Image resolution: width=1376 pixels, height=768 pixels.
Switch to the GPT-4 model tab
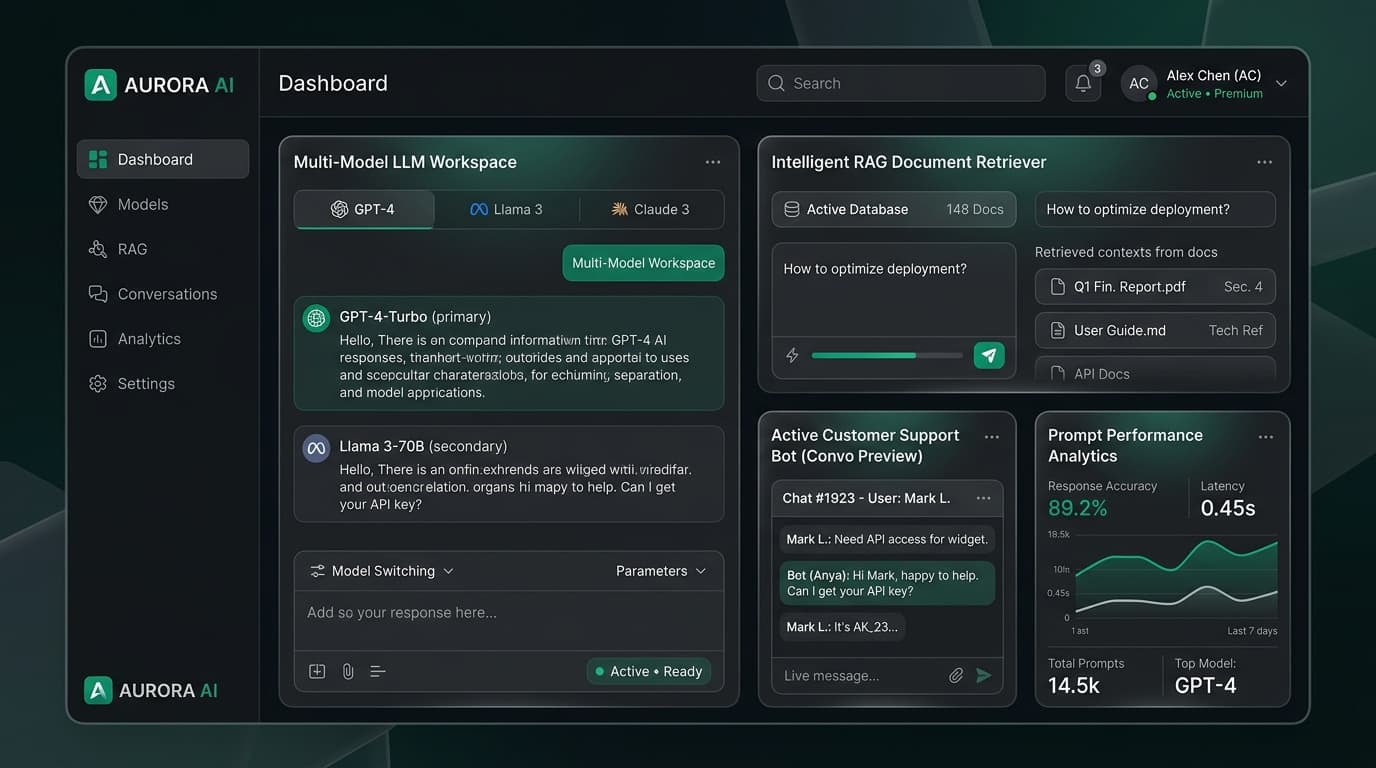click(364, 209)
